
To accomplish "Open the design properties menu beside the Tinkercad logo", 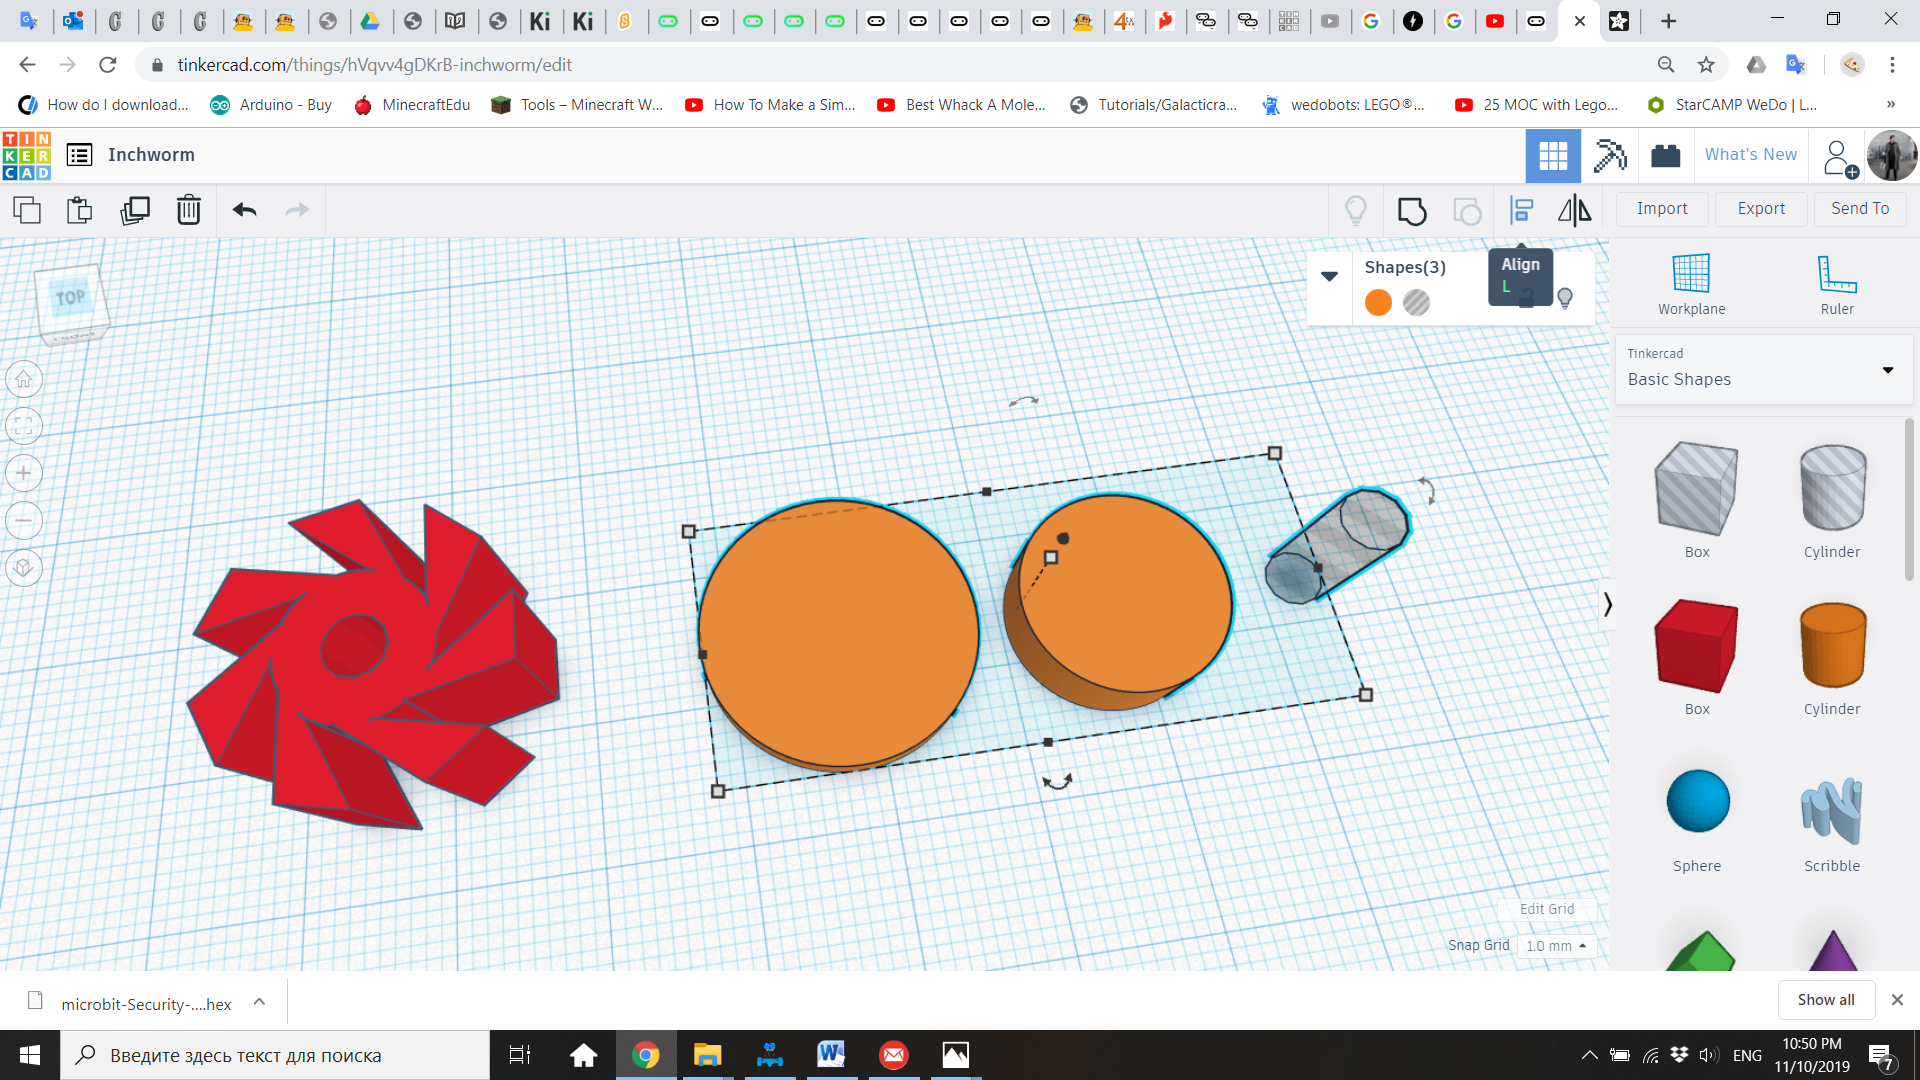I will click(x=78, y=154).
